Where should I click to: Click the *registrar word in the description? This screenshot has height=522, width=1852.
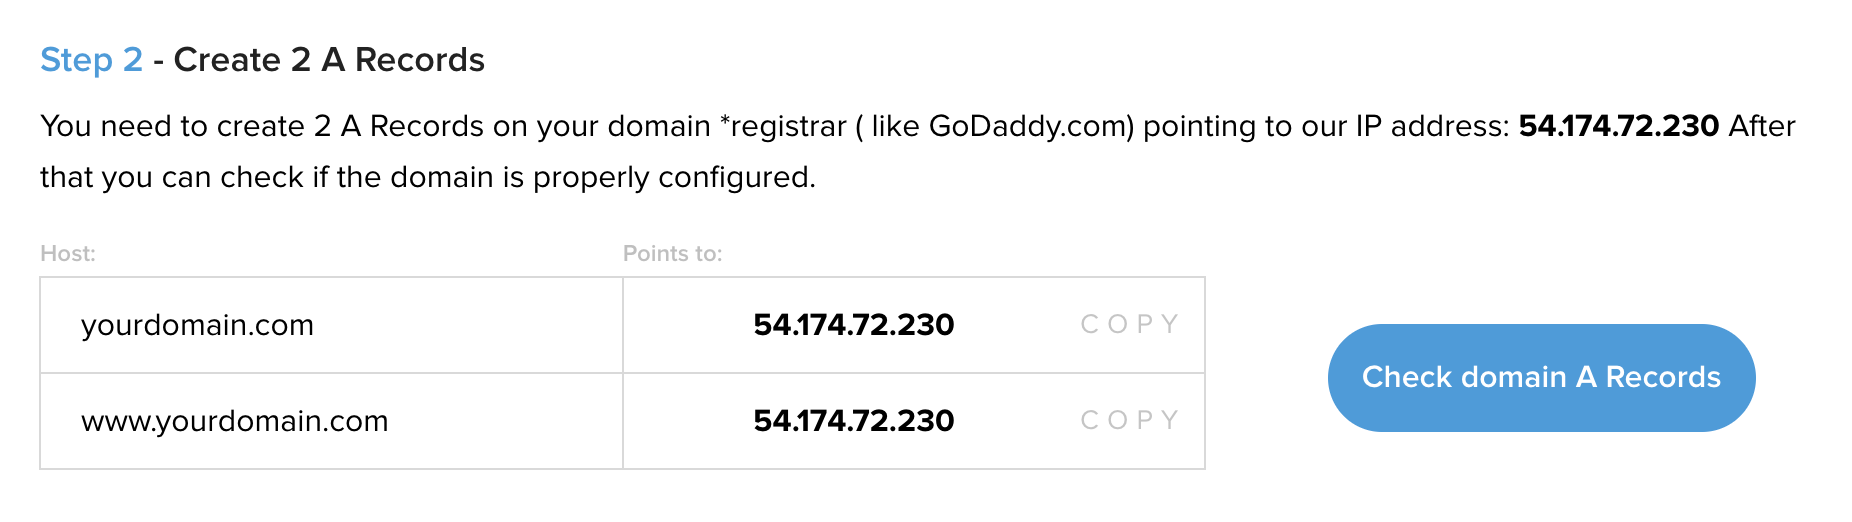point(783,126)
